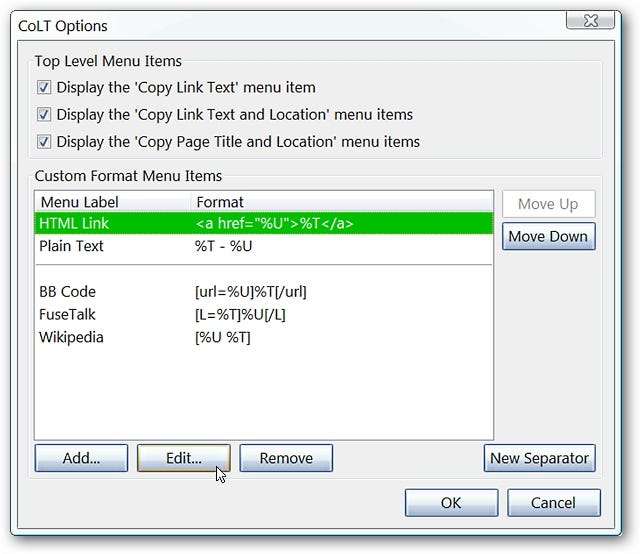Select the FuseTalk row

[264, 315]
